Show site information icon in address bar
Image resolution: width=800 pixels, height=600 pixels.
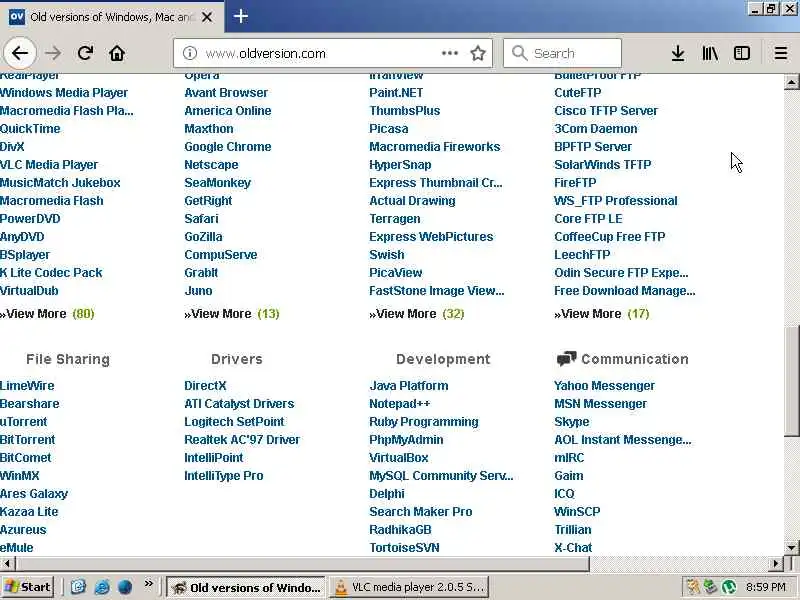coord(190,53)
